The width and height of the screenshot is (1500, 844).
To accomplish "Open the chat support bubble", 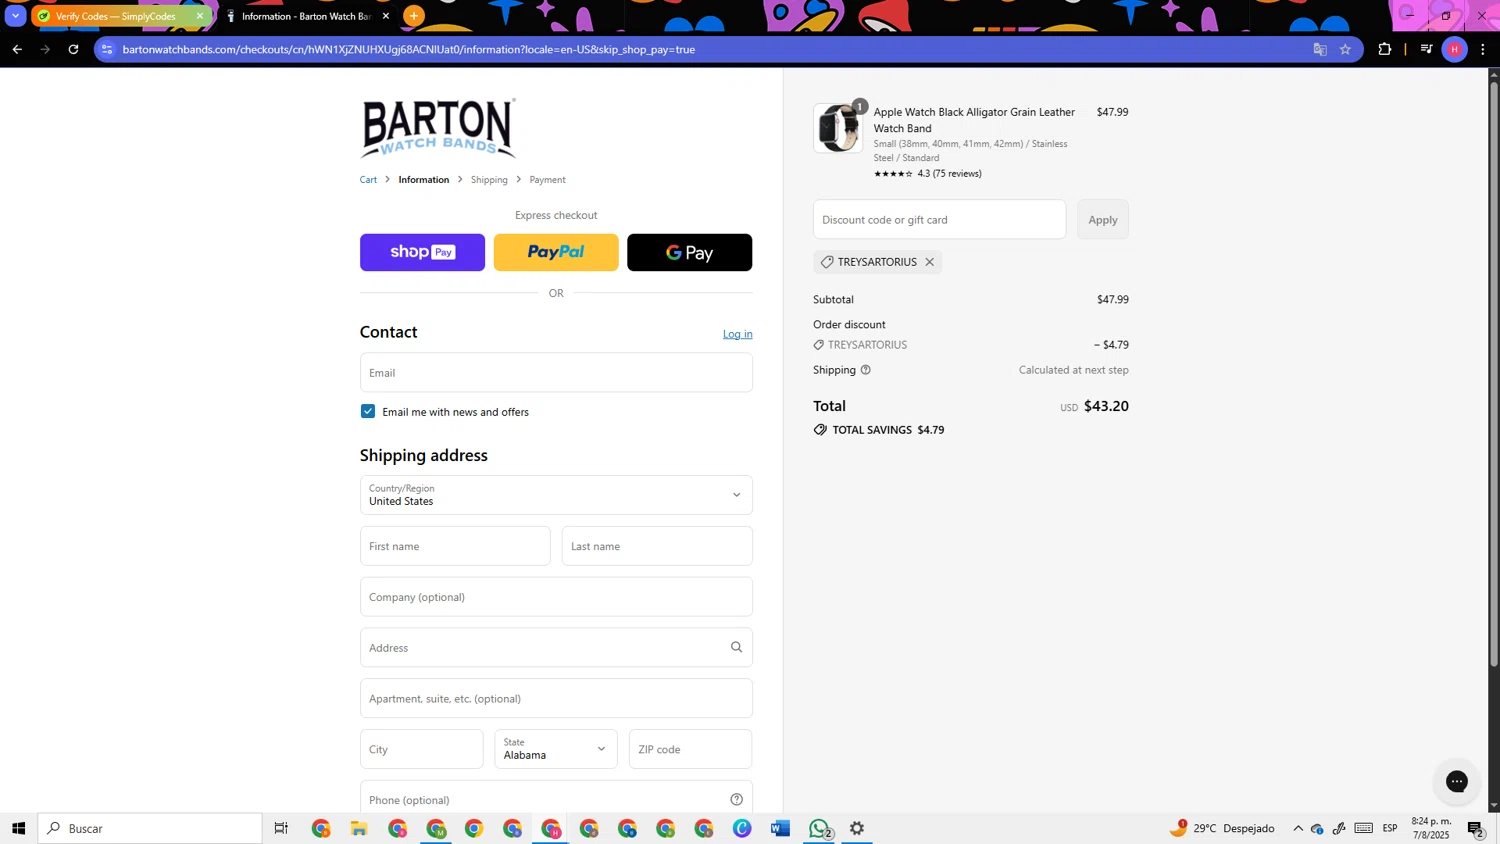I will [1456, 781].
